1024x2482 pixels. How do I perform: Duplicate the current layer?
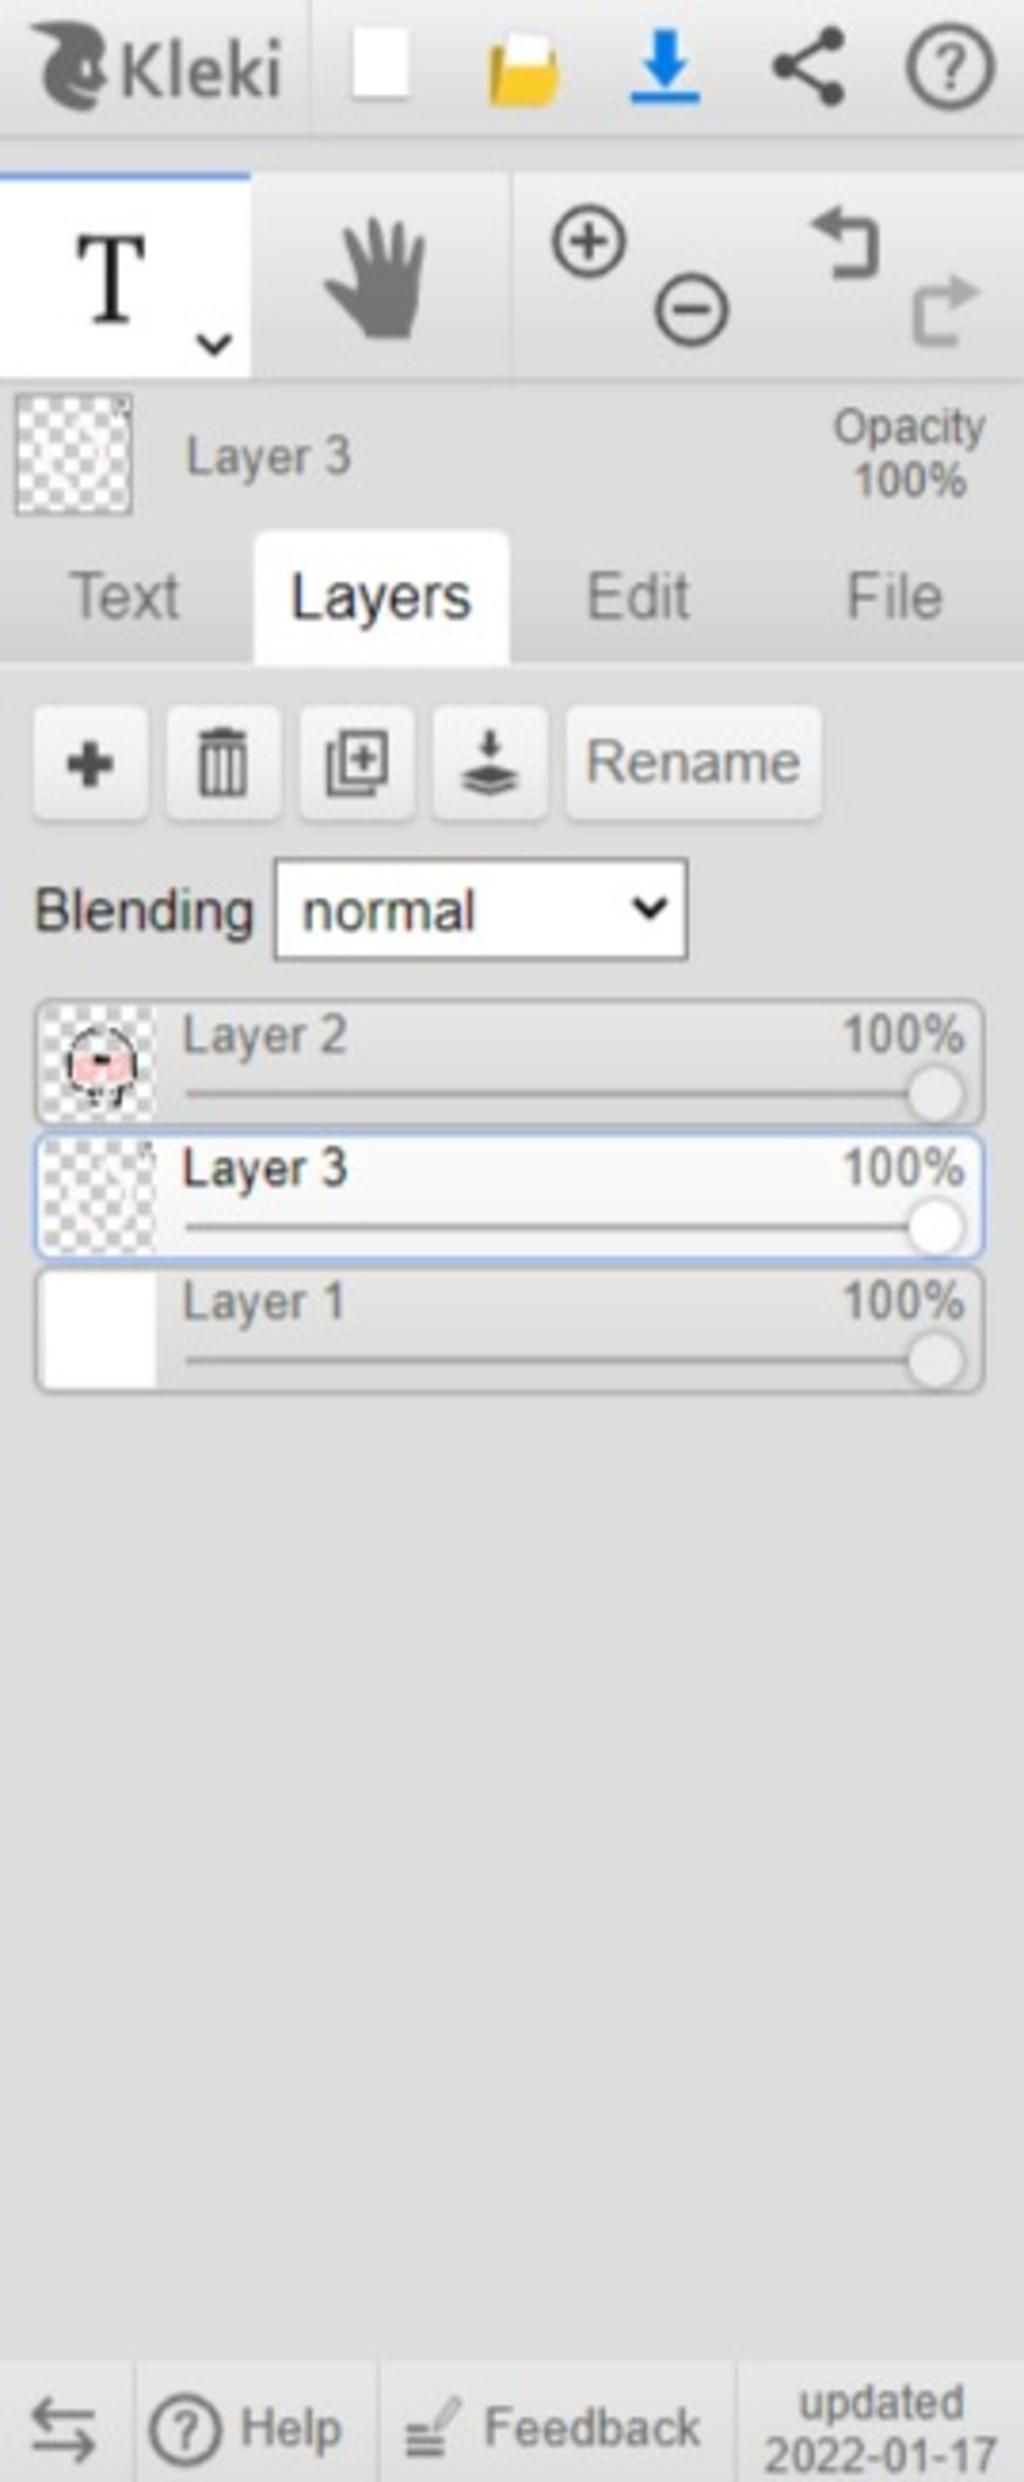pos(357,764)
